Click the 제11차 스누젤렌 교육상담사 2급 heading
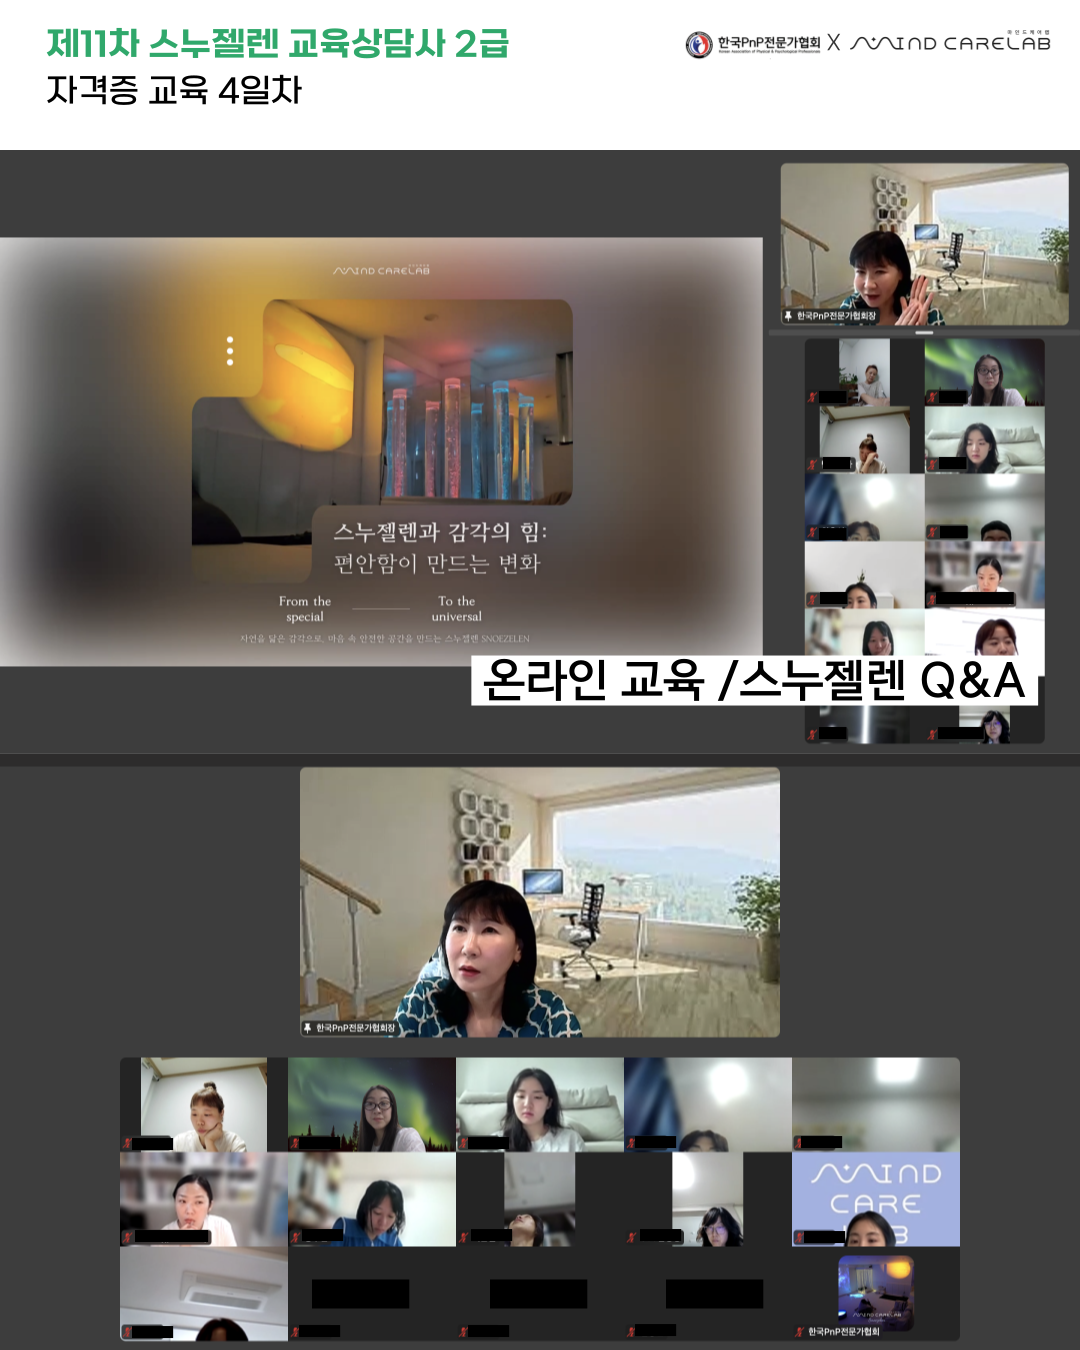Viewport: 1080px width, 1350px height. (x=278, y=43)
